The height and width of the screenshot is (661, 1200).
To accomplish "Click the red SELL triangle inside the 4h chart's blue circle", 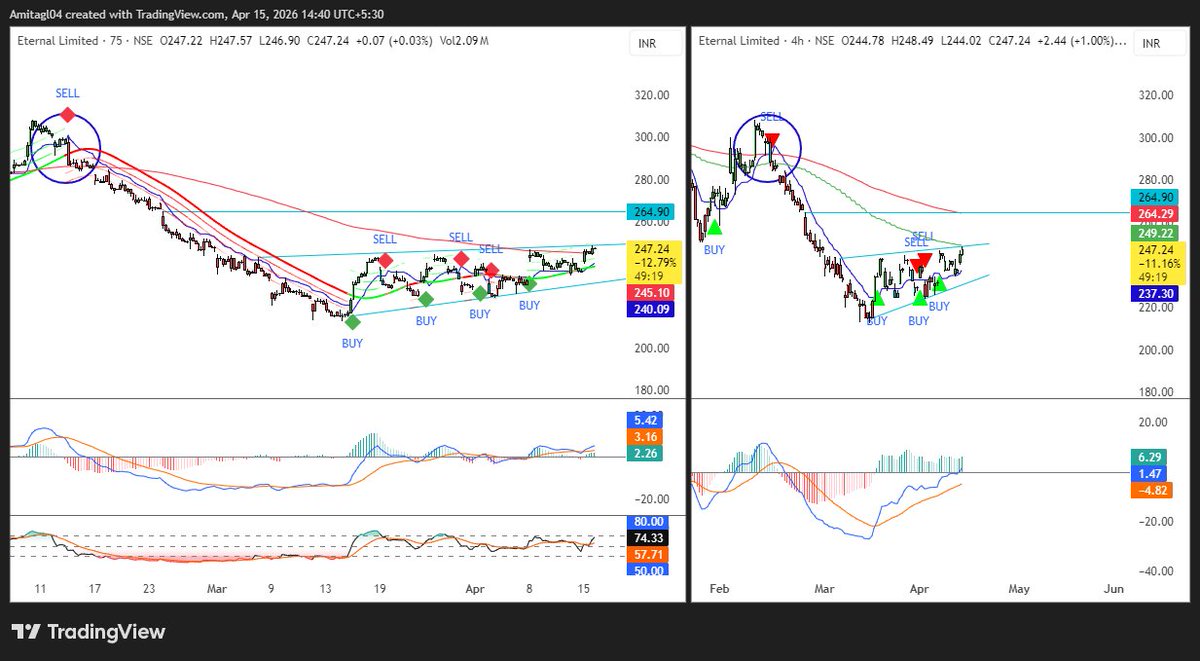I will click(772, 140).
